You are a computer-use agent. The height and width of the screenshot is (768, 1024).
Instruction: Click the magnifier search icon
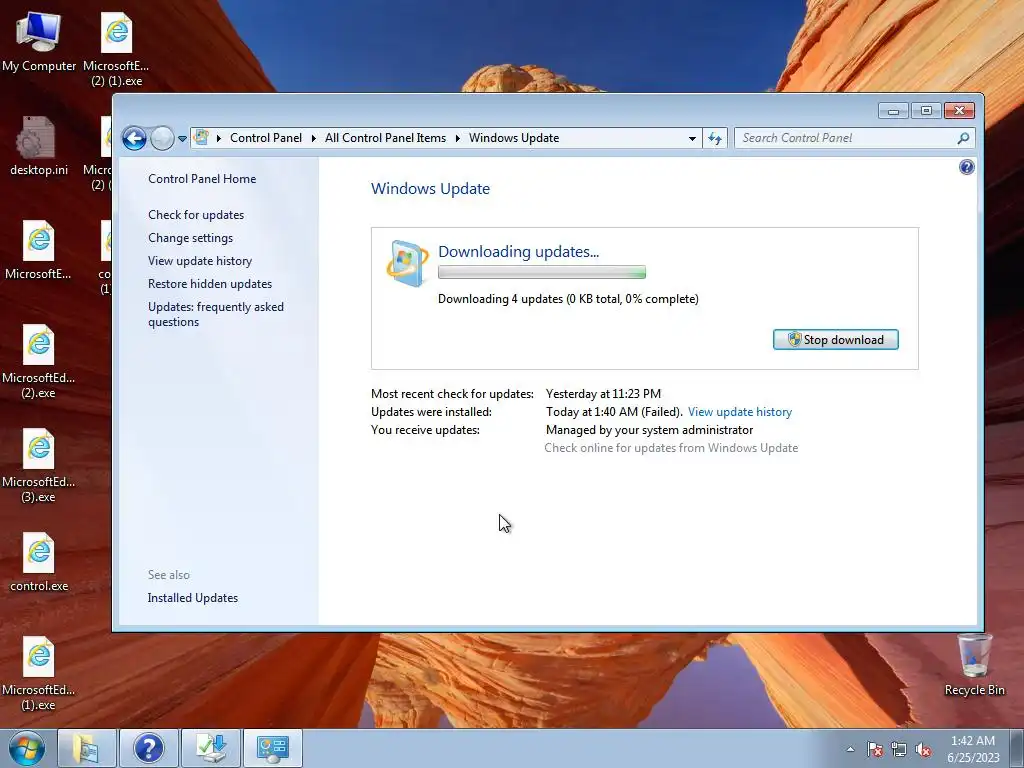963,138
